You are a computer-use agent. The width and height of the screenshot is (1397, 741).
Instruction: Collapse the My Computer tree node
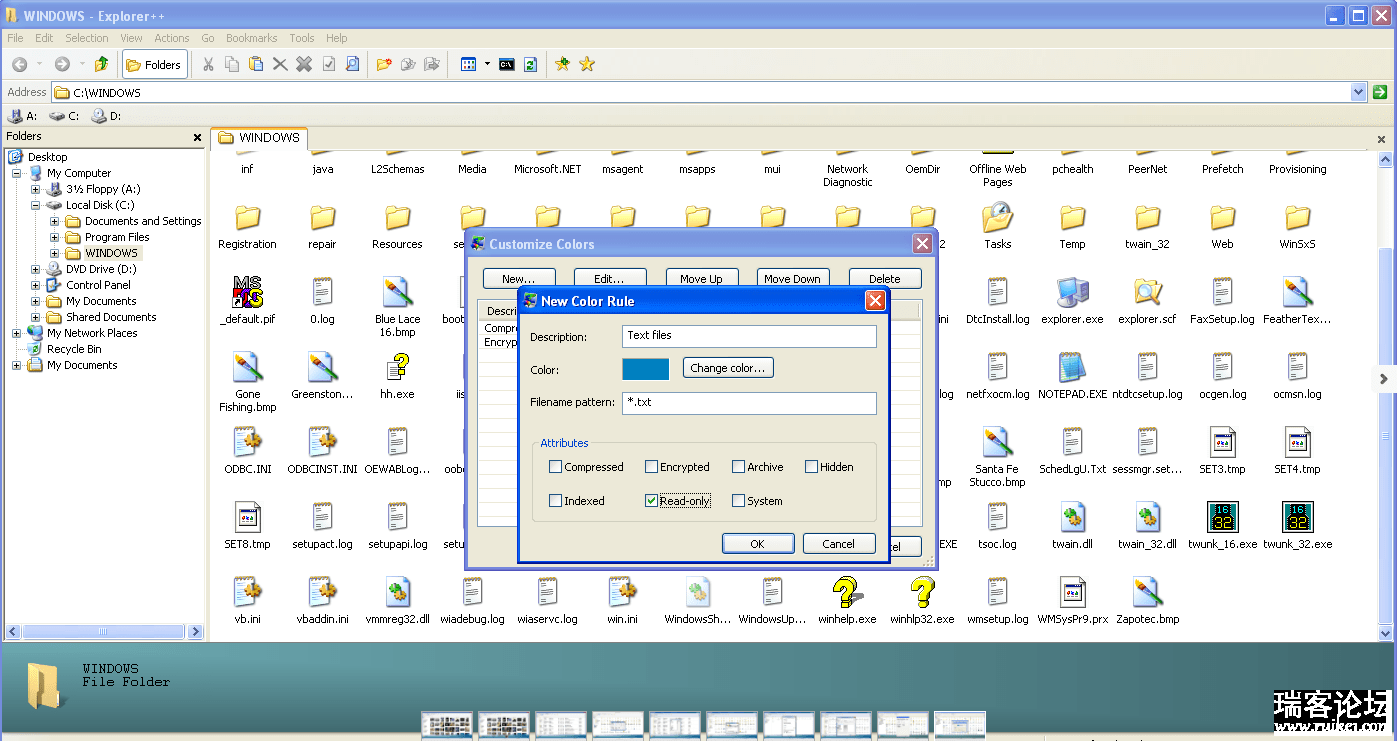(17, 173)
